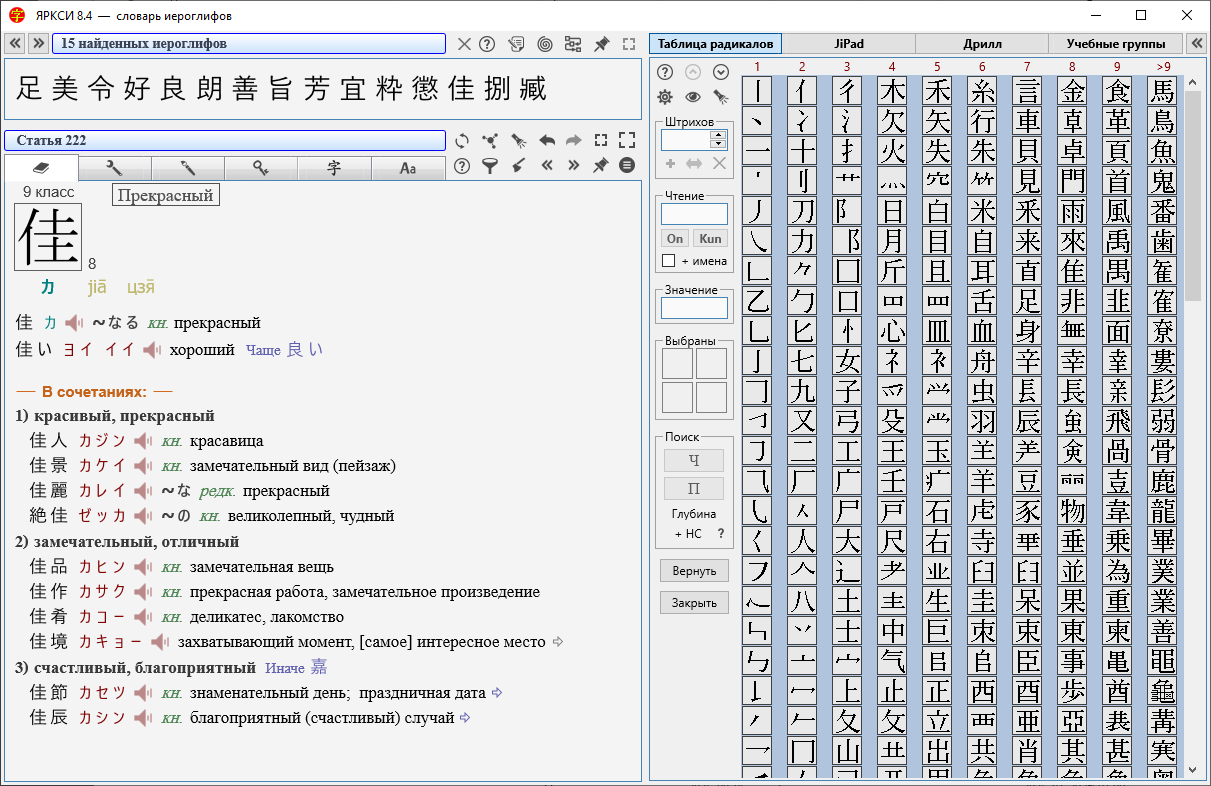Click the Закрыть button

[694, 603]
